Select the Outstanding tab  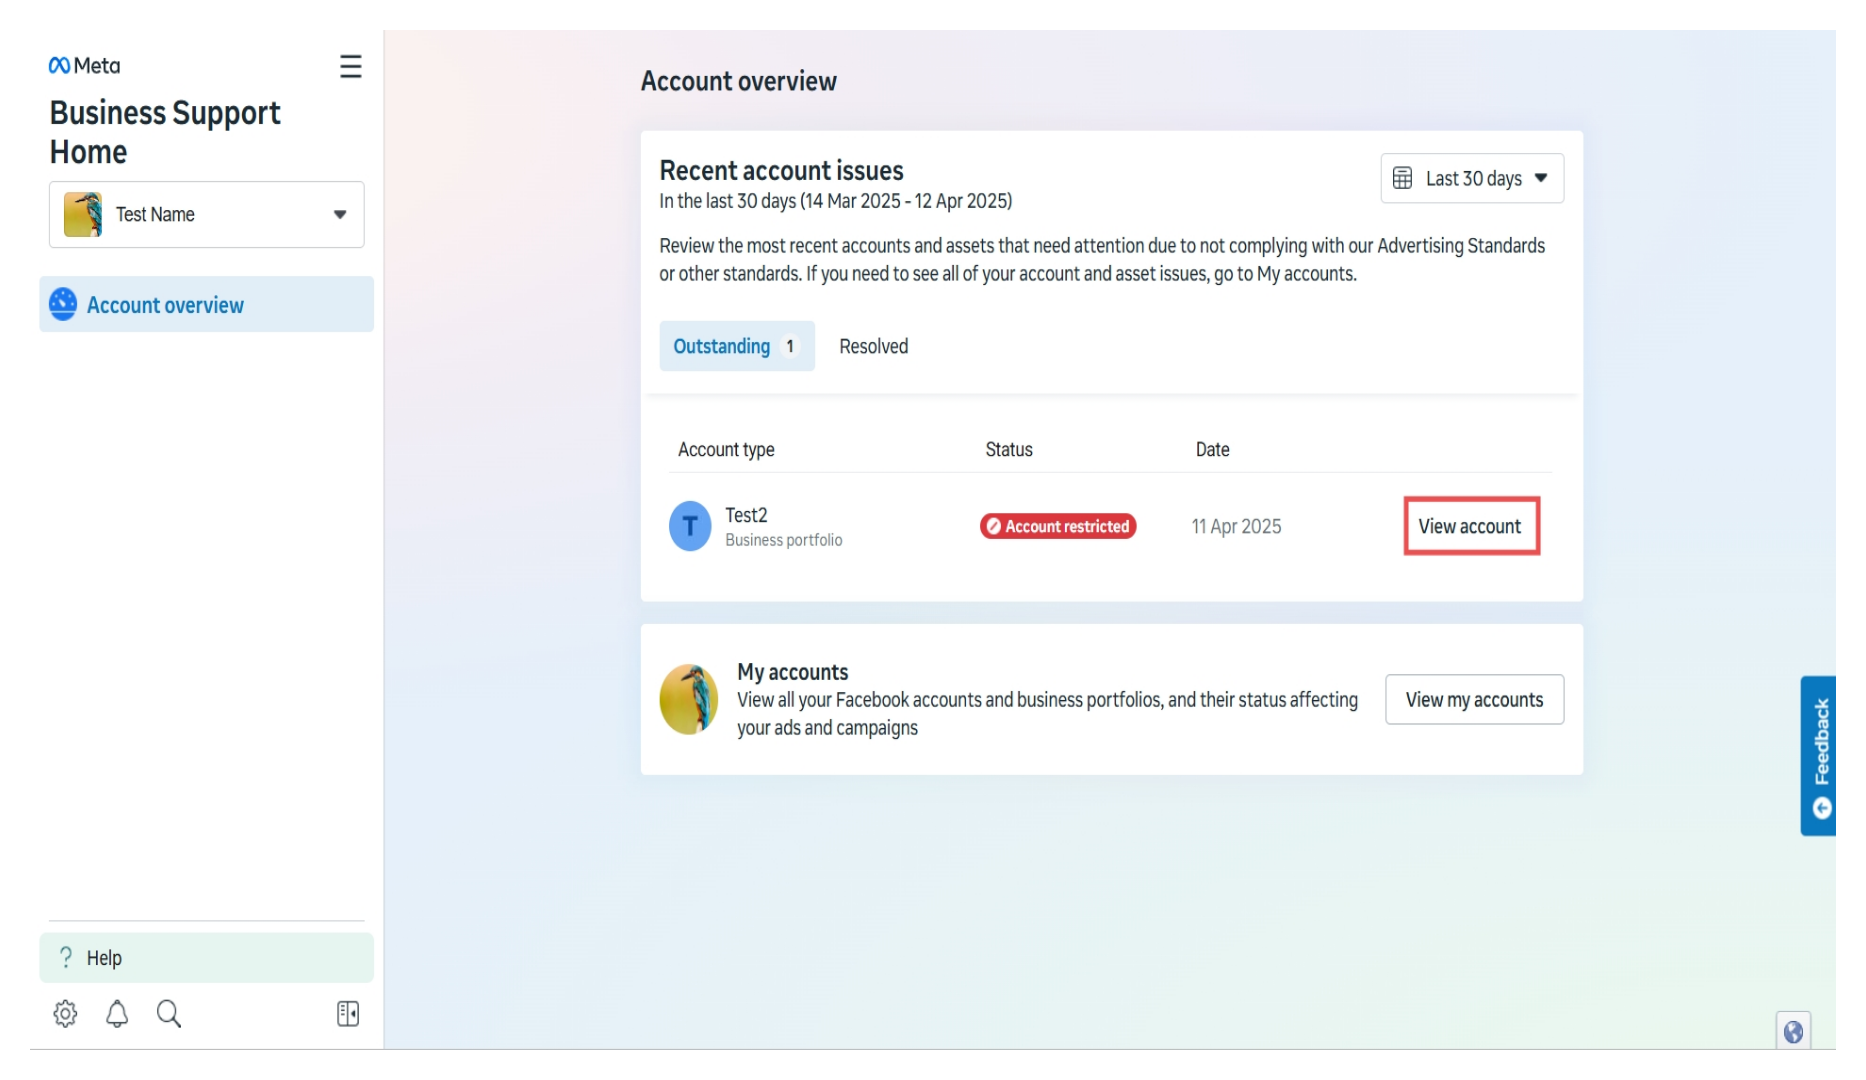pos(736,346)
